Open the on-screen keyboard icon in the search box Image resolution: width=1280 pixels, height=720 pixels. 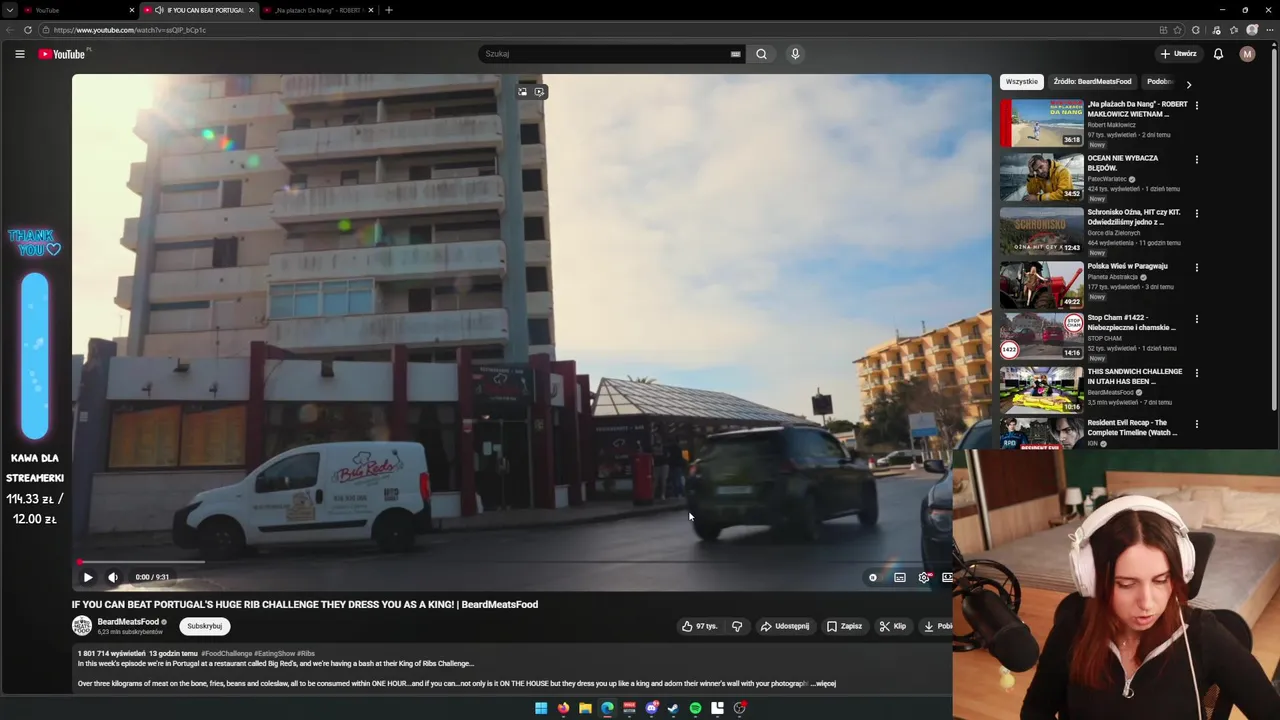click(x=735, y=54)
